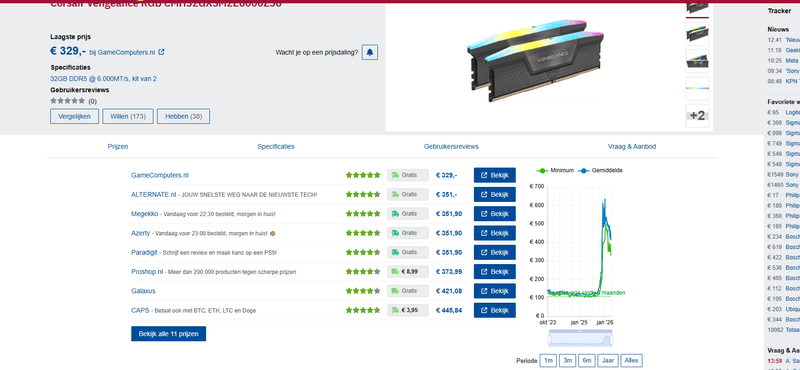This screenshot has width=800, height=370.
Task: Click the star rating of Proshop.nl row
Action: [363, 272]
